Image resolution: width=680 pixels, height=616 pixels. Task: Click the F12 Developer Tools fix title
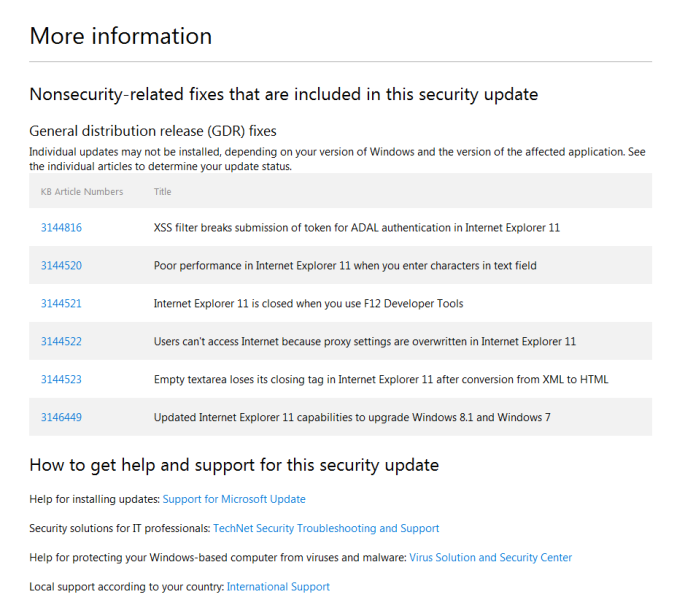308,304
